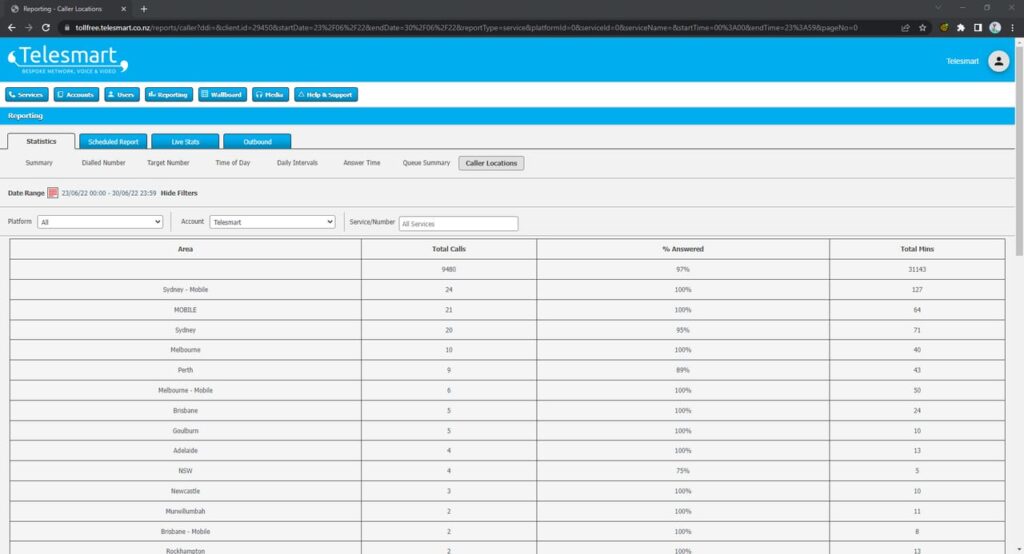Click the Telesmart logo

coord(68,59)
